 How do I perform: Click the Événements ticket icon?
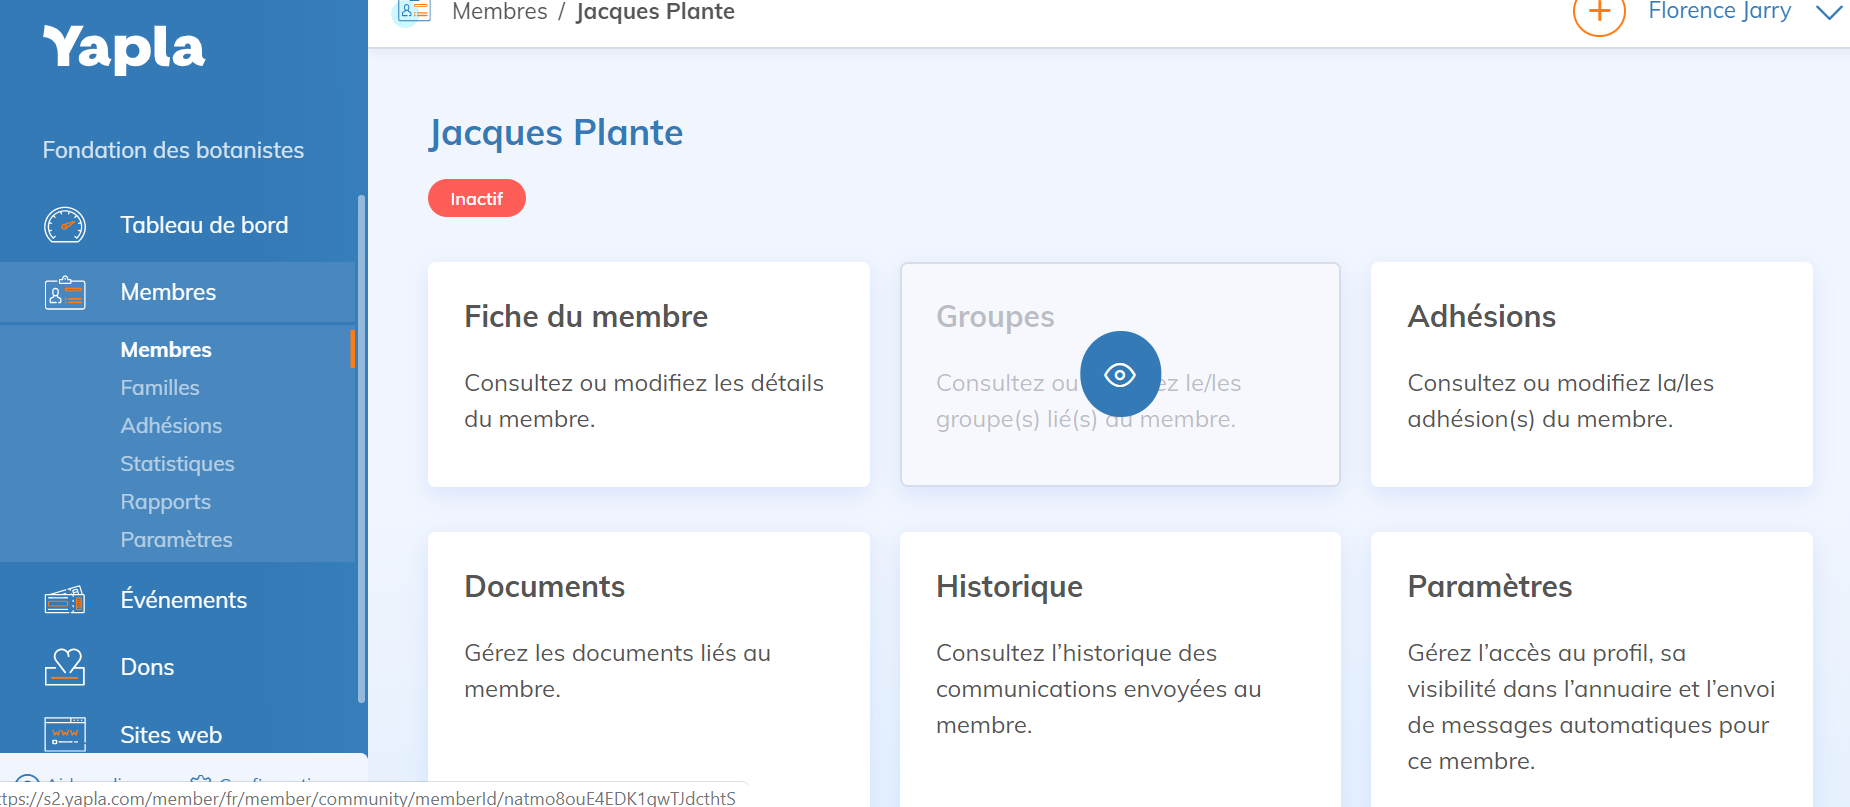[x=65, y=600]
